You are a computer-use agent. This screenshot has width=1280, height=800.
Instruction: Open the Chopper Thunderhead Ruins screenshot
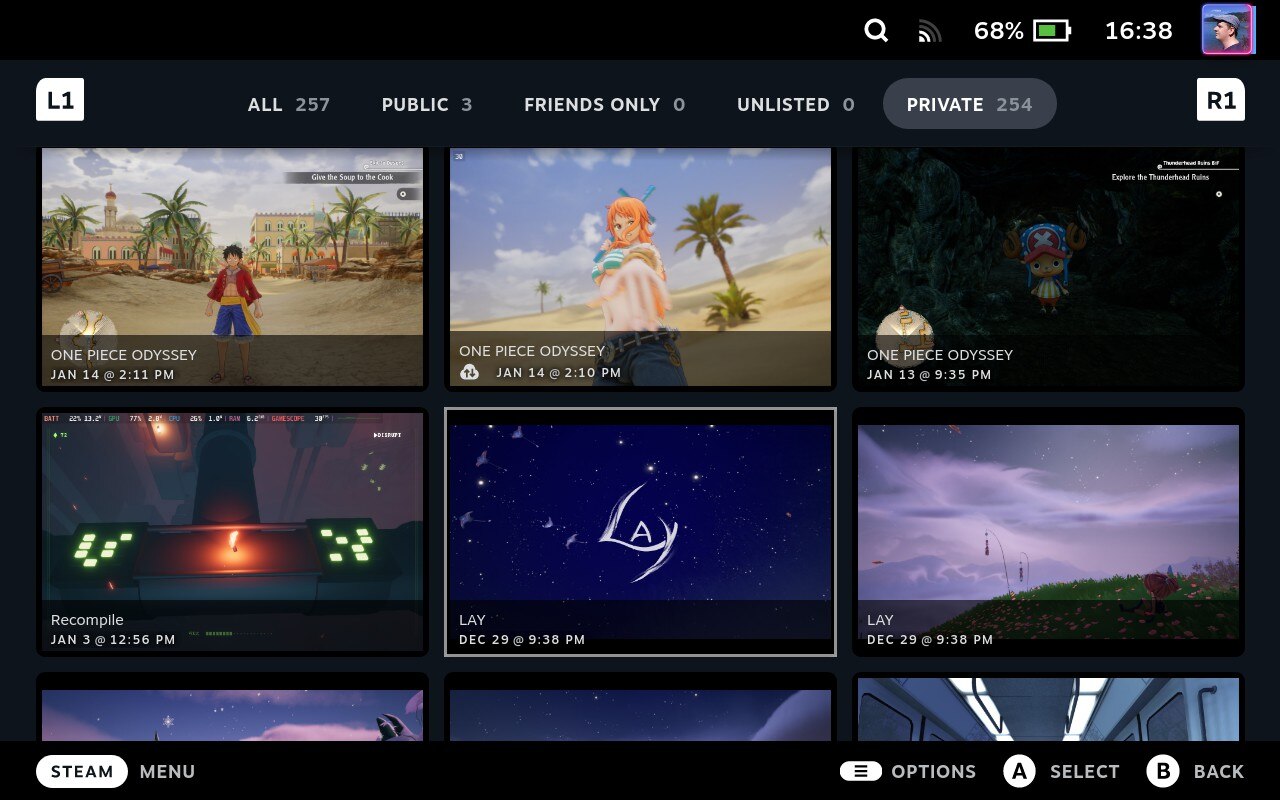click(1048, 266)
